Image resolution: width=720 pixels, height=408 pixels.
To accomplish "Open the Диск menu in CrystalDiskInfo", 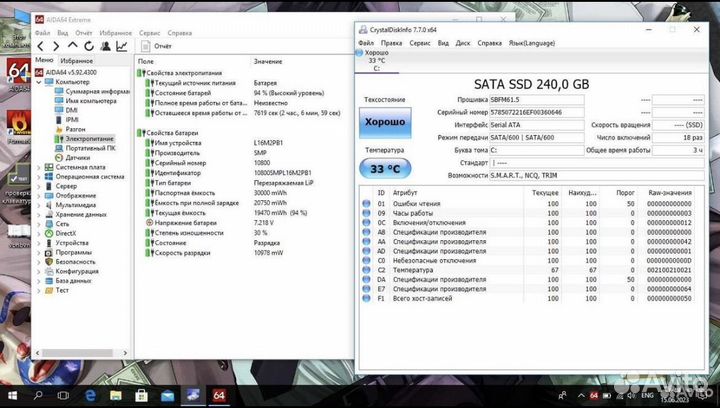I will pyautogui.click(x=463, y=43).
